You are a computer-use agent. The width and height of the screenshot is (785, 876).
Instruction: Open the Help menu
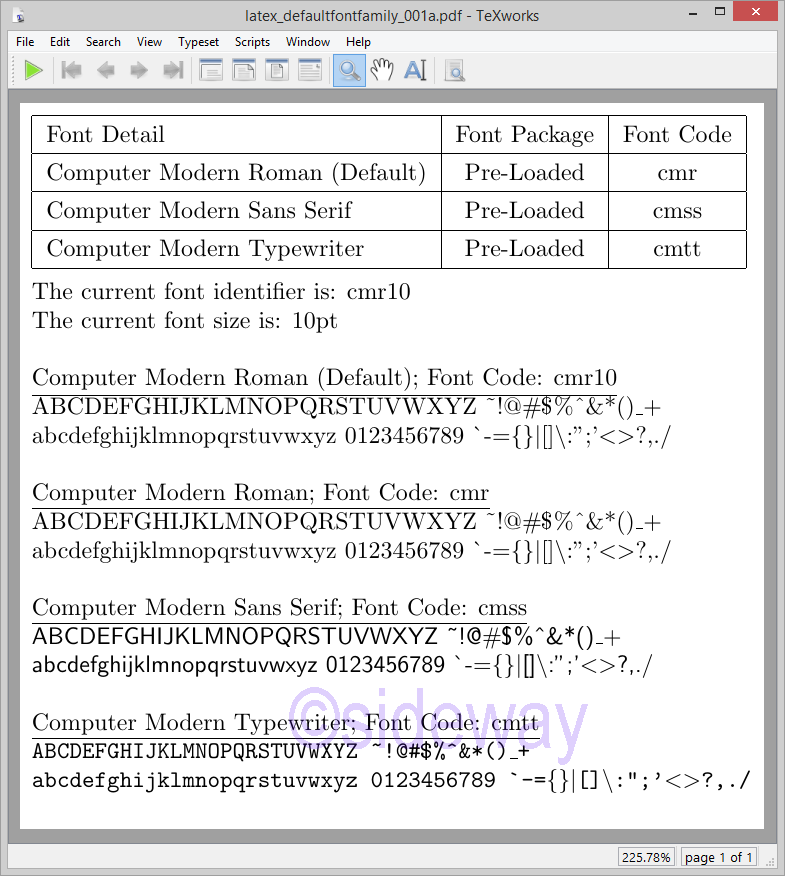point(358,42)
